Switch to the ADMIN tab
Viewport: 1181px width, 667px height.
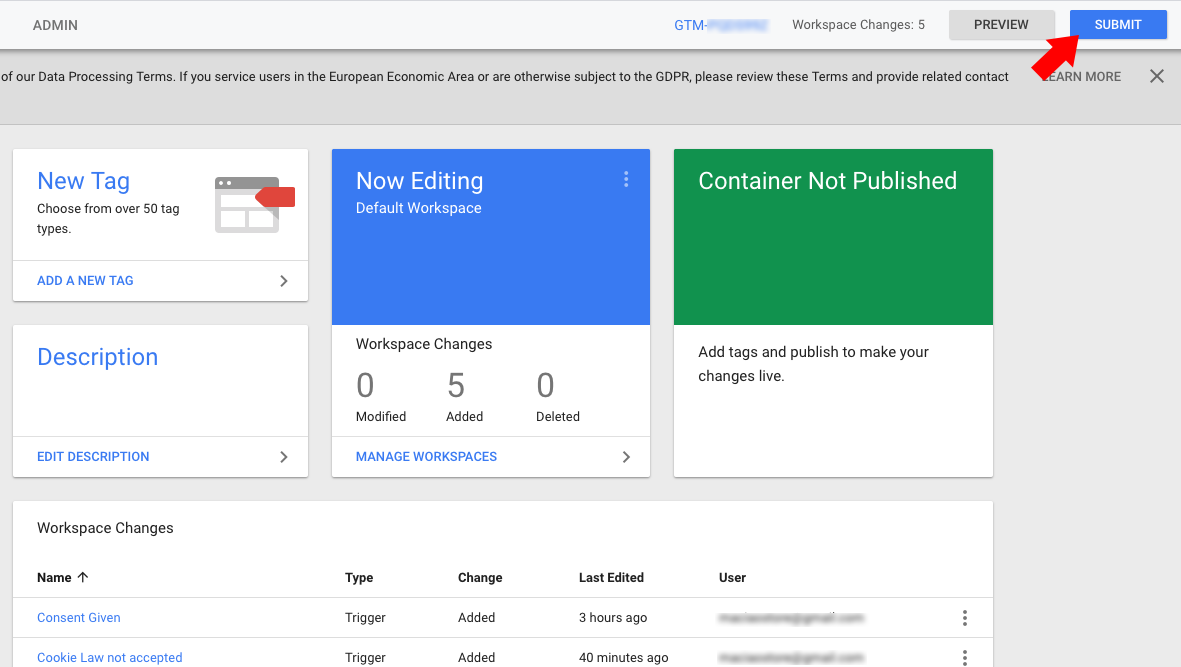pos(55,24)
